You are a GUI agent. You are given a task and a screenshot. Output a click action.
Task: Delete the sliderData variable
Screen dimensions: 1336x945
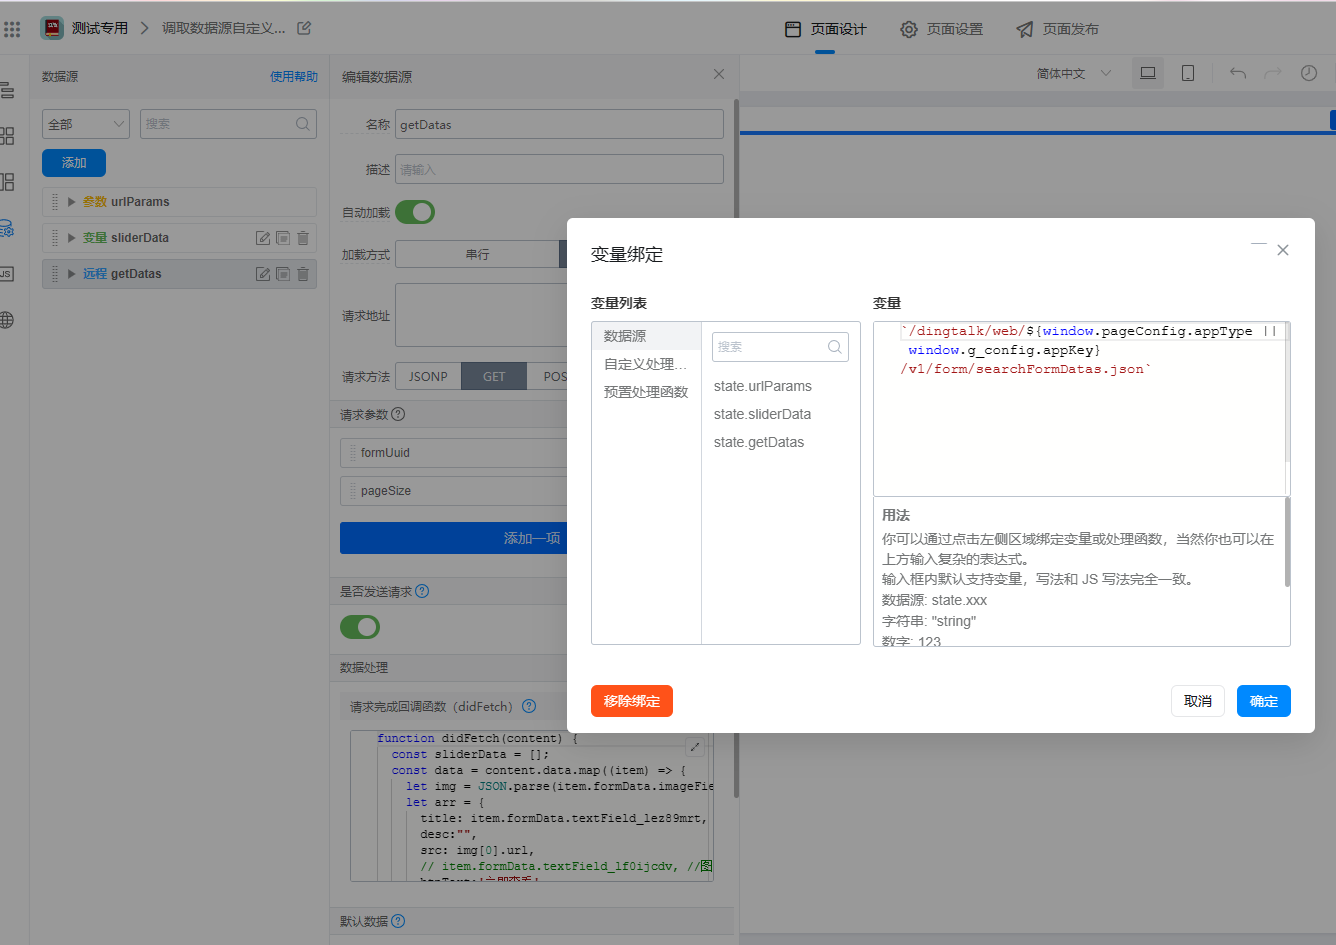(x=303, y=238)
